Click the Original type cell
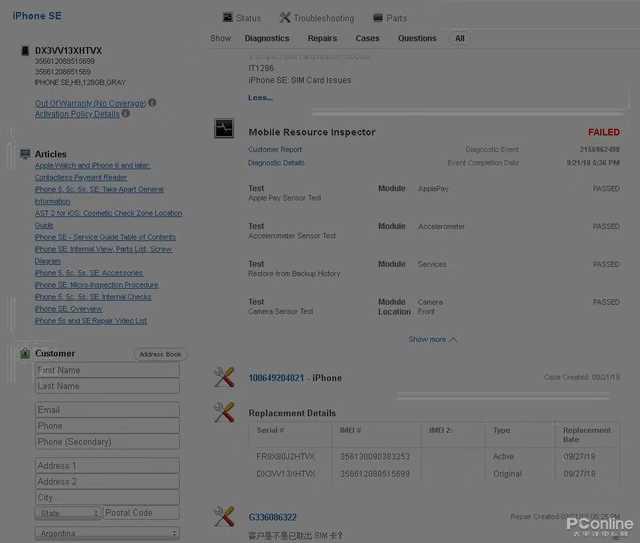 [507, 474]
